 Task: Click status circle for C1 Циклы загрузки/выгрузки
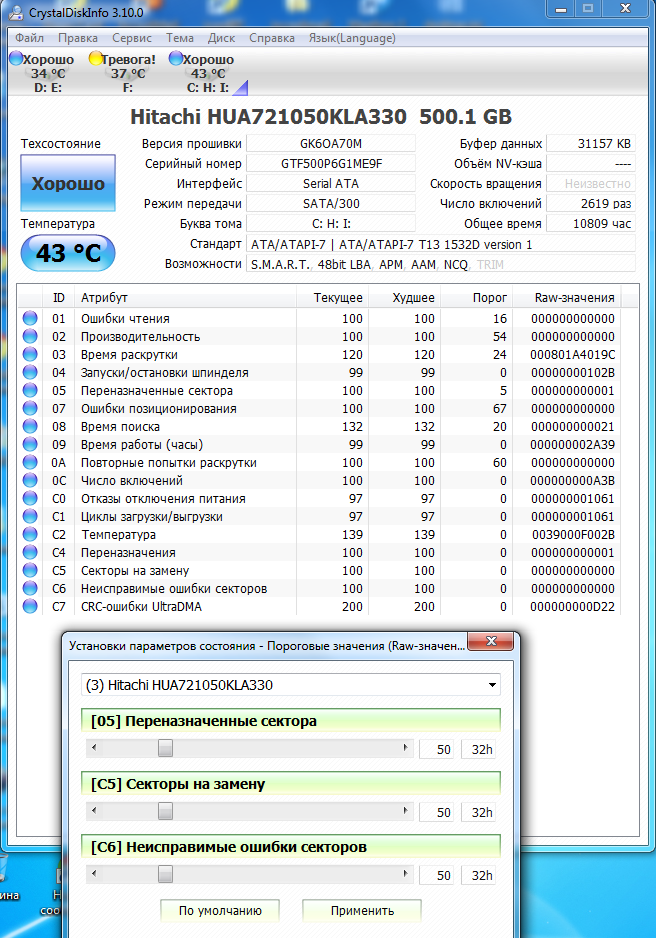coord(30,516)
